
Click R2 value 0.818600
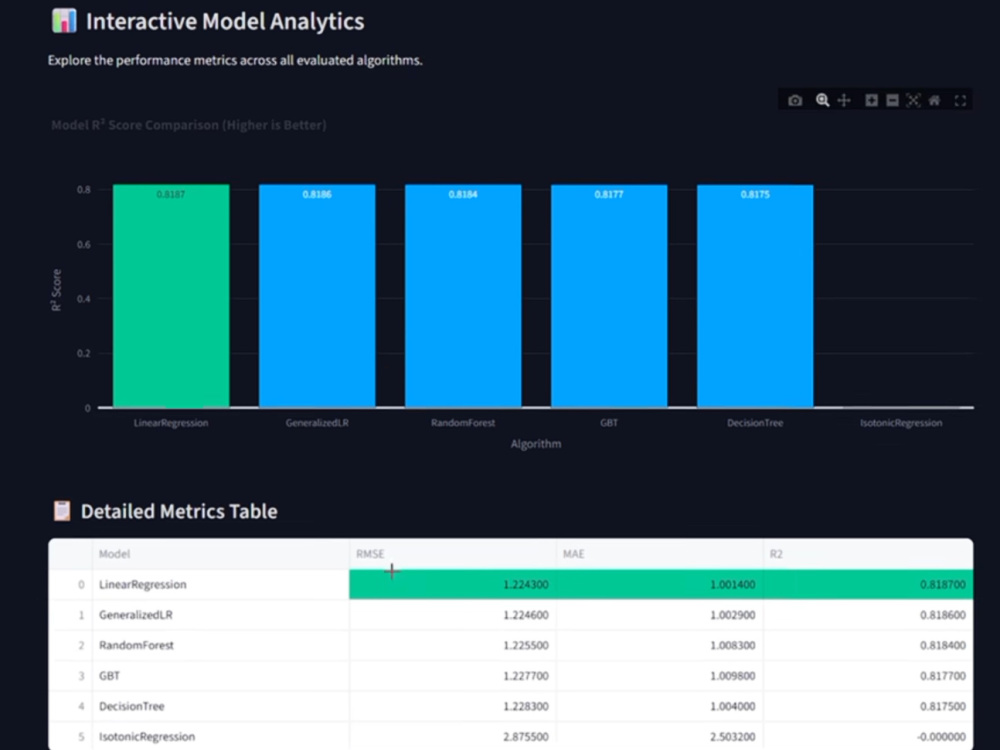(868, 615)
